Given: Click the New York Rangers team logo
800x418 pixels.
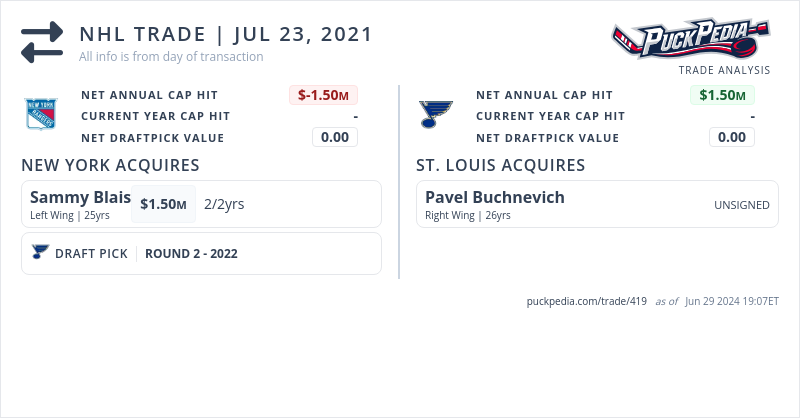Looking at the screenshot, I should (x=43, y=114).
